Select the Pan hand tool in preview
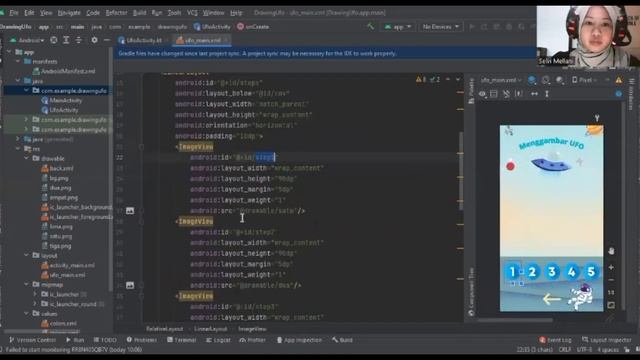The image size is (640, 360). 611,251
